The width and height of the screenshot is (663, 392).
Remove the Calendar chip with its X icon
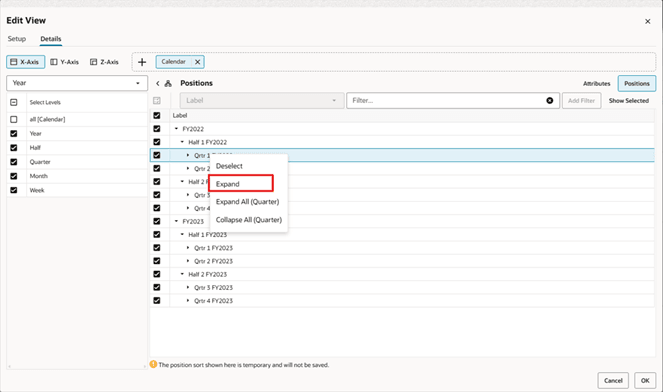(197, 62)
